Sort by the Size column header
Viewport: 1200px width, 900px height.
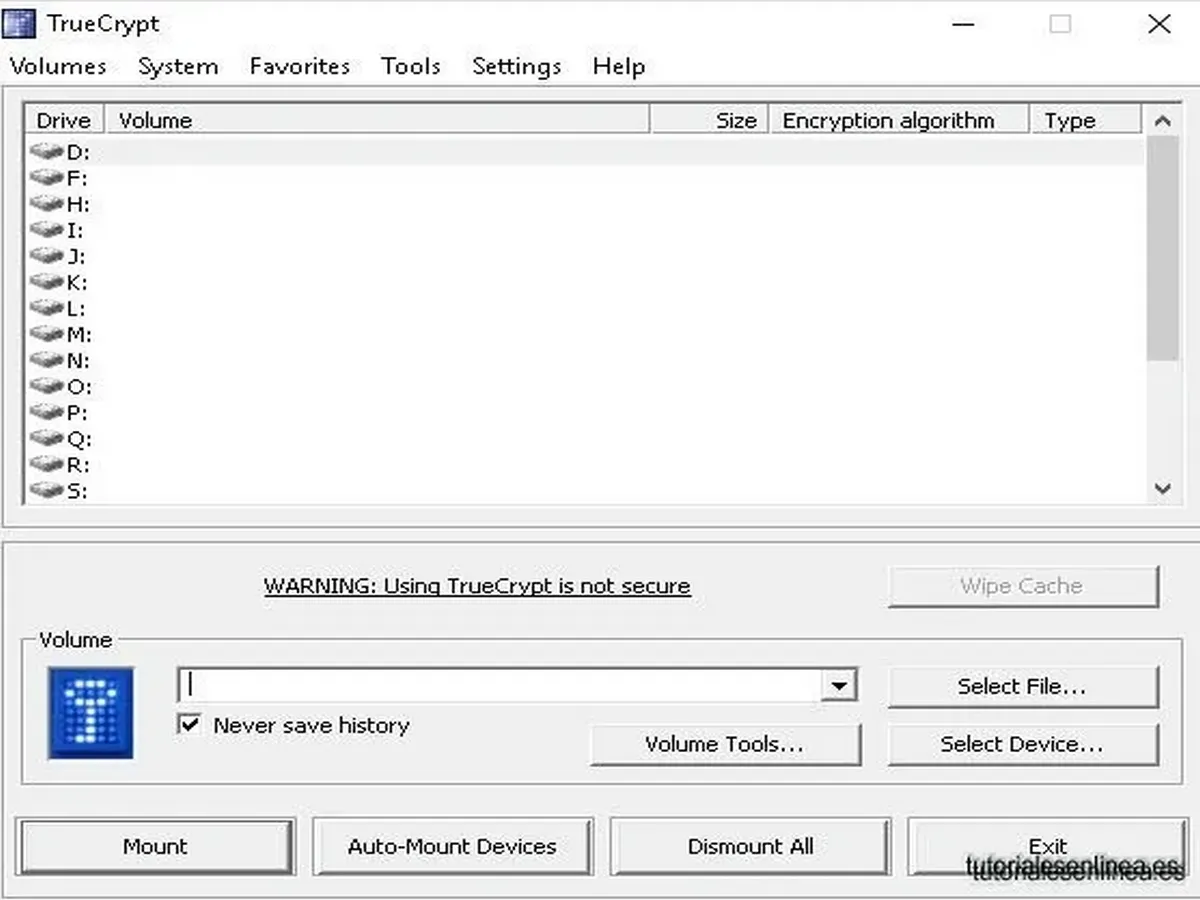pos(709,120)
